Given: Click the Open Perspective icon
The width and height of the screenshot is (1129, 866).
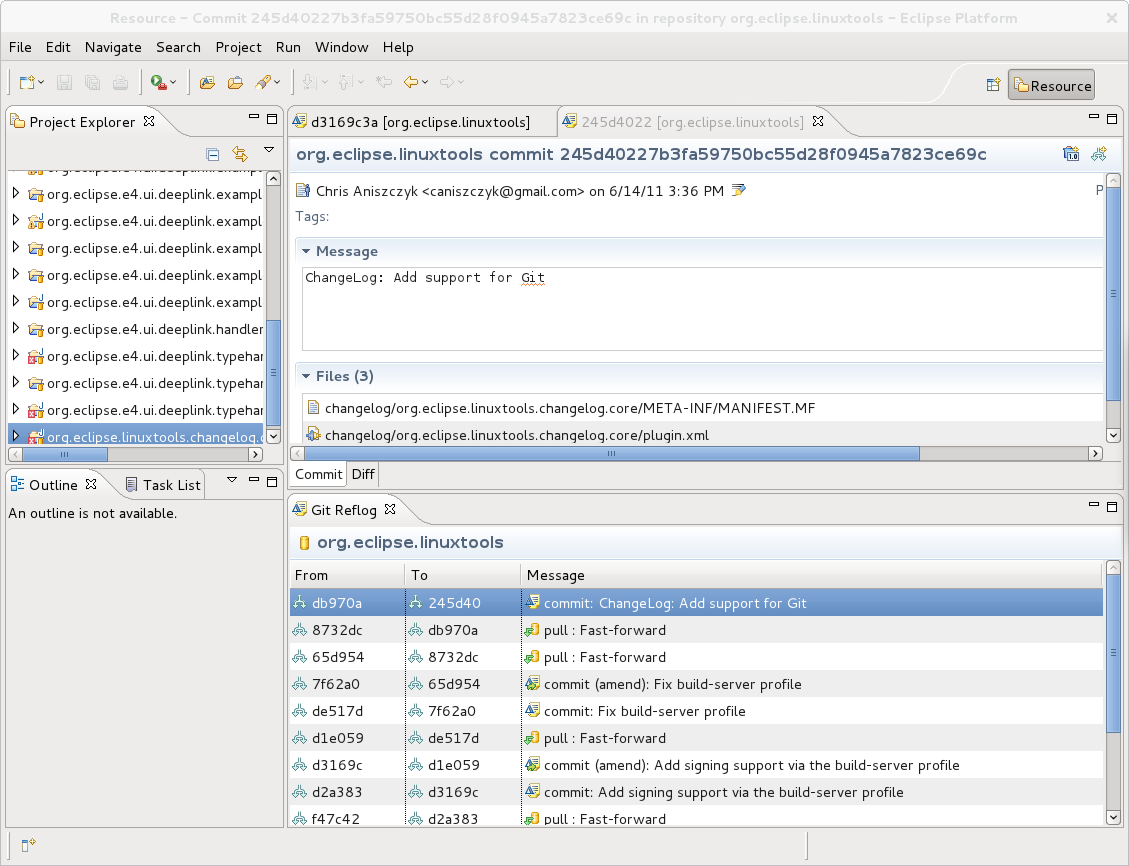Looking at the screenshot, I should tap(993, 85).
